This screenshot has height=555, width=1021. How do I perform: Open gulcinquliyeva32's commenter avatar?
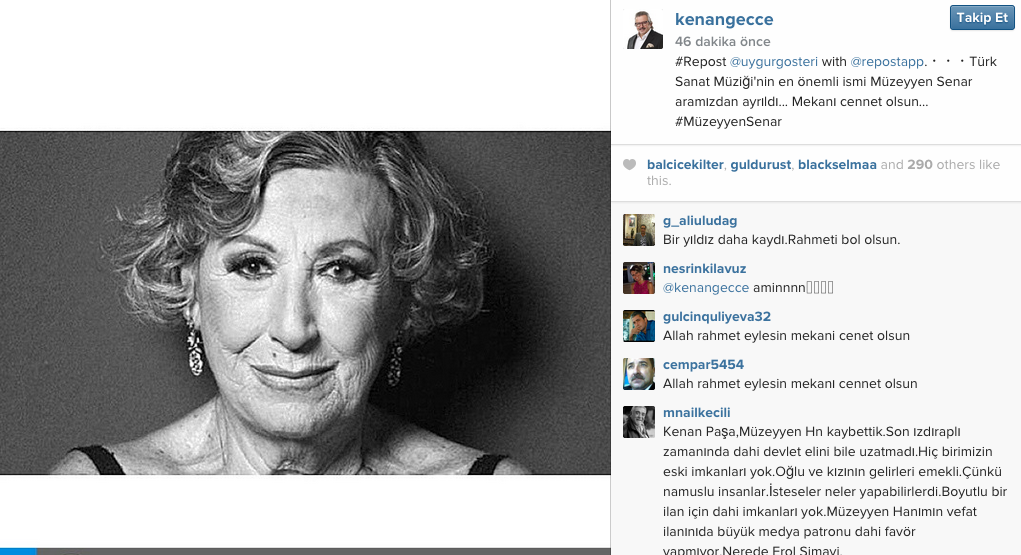click(639, 326)
